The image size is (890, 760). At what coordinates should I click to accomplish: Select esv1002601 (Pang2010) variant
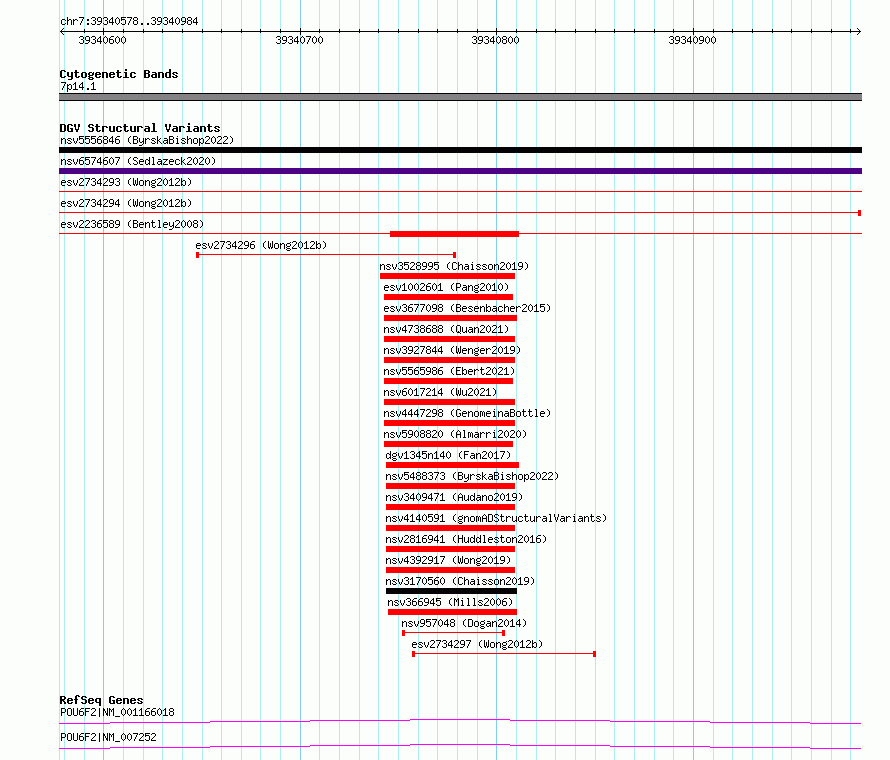[446, 287]
